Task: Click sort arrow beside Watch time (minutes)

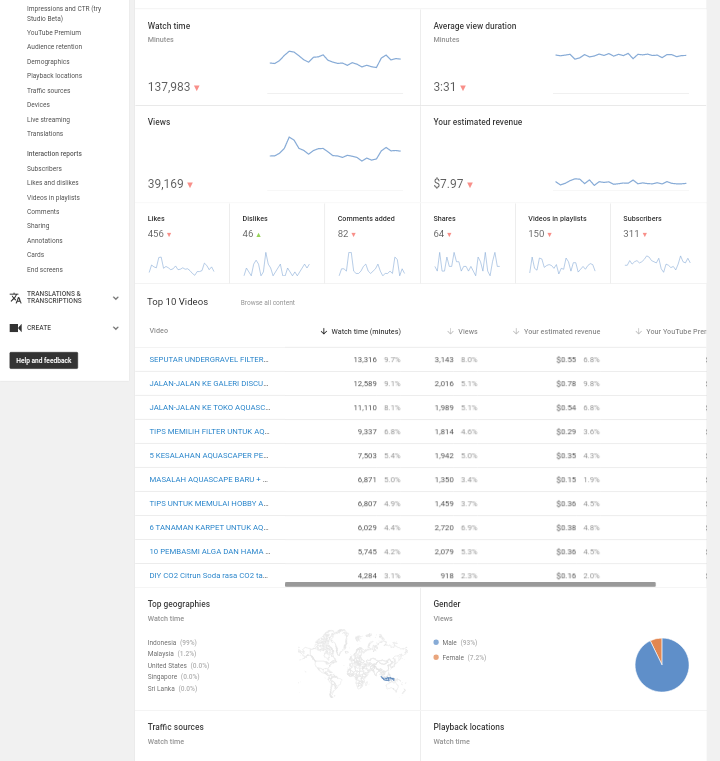Action: pos(323,331)
